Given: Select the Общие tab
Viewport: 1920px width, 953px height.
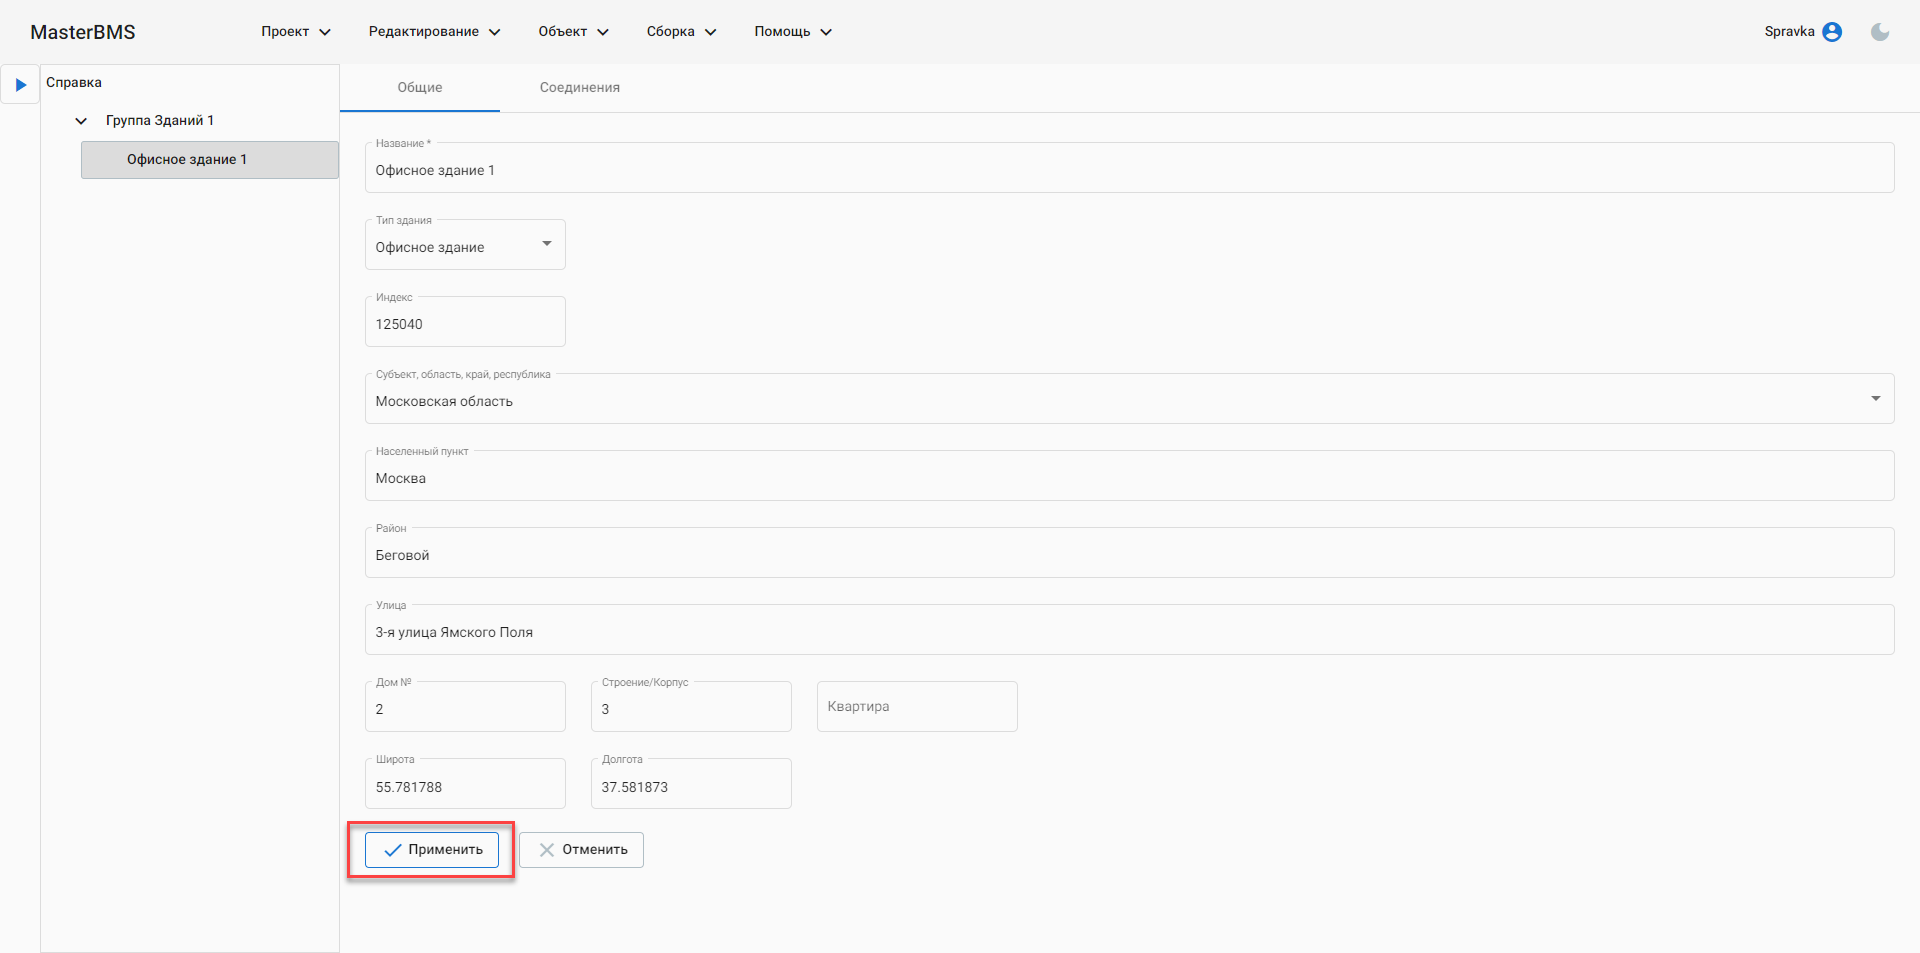Looking at the screenshot, I should click(420, 88).
